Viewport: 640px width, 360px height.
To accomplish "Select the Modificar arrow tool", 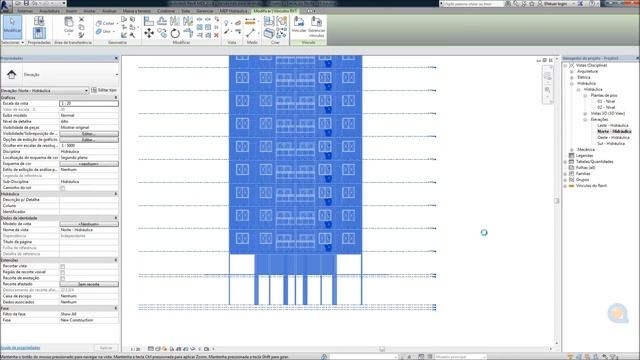I will (12, 26).
